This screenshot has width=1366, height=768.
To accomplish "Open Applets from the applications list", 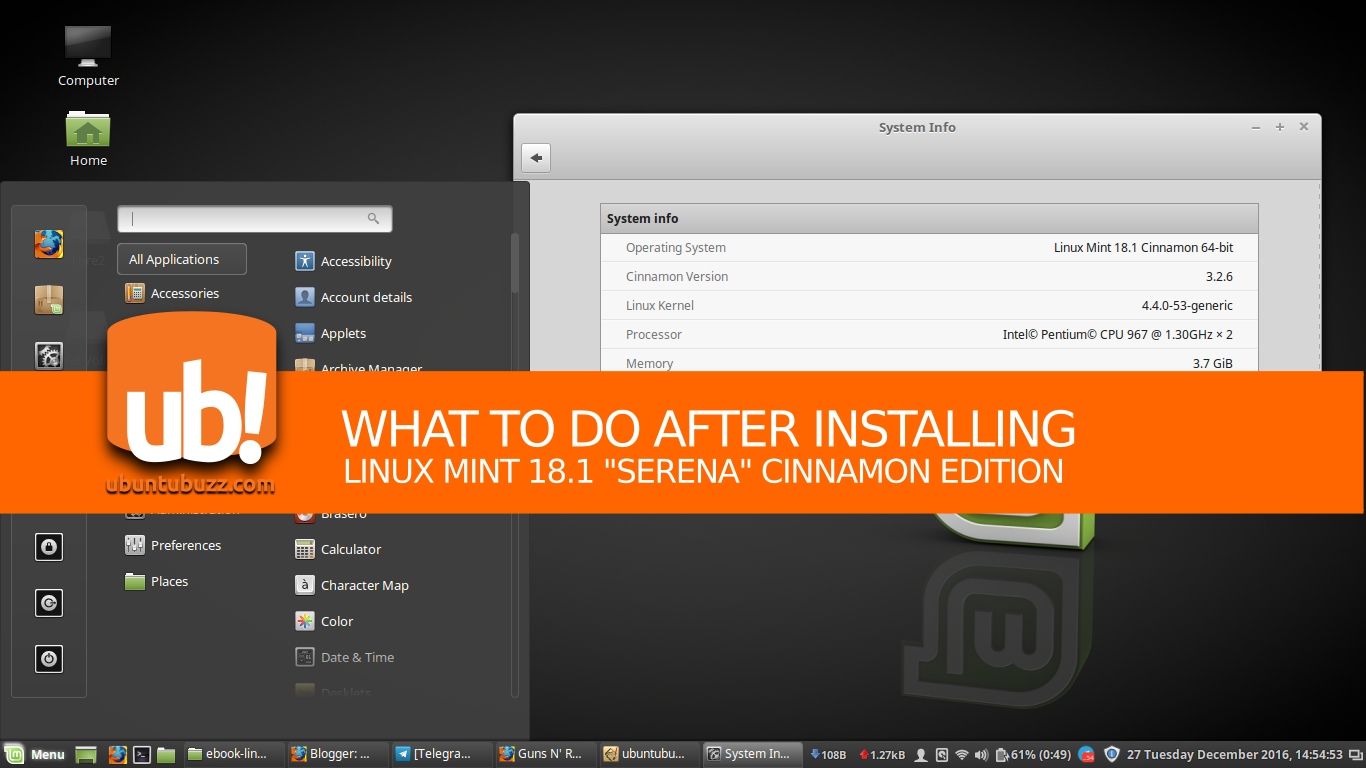I will pos(330,333).
